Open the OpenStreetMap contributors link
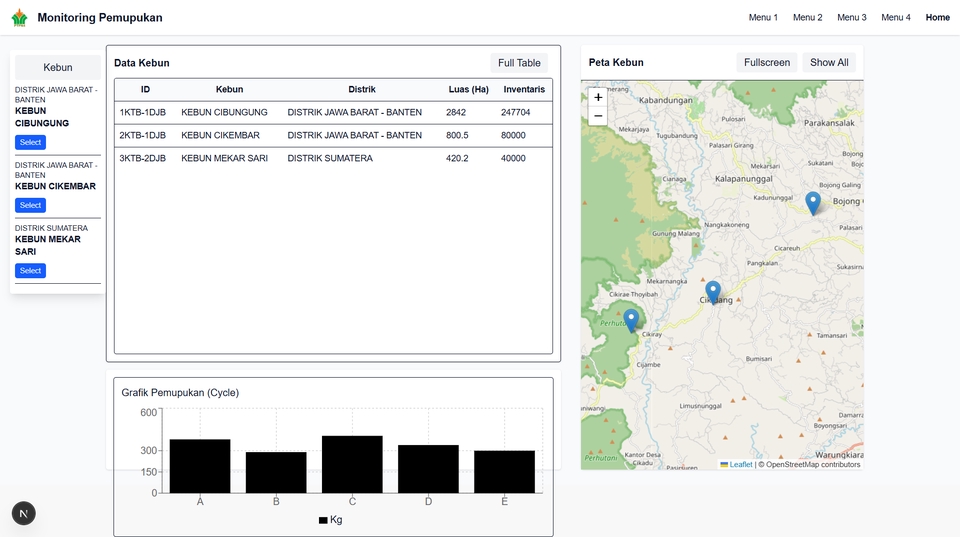The height and width of the screenshot is (537, 960). click(x=813, y=465)
